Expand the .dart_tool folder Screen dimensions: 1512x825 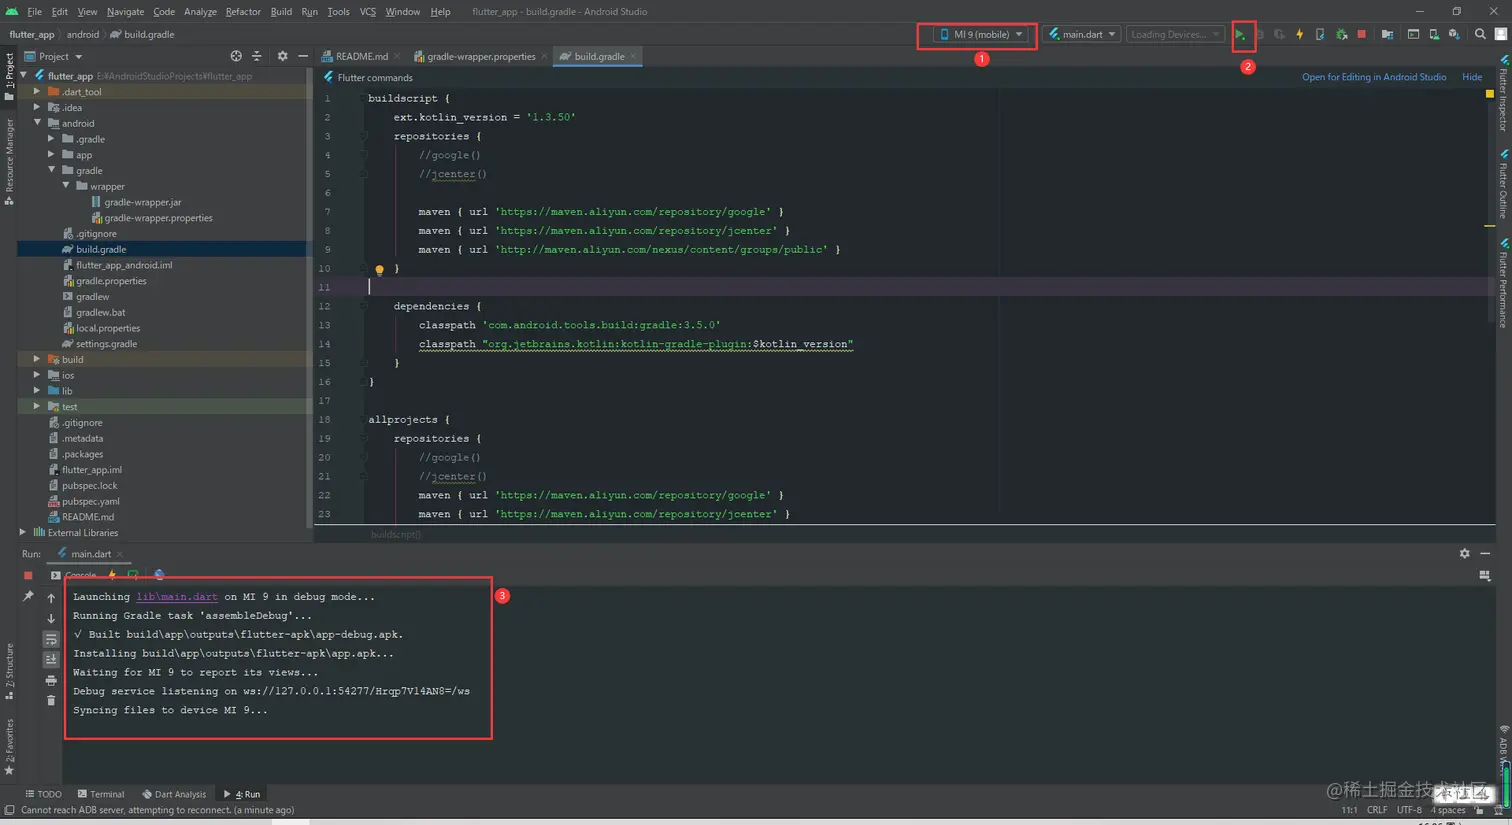tap(37, 92)
